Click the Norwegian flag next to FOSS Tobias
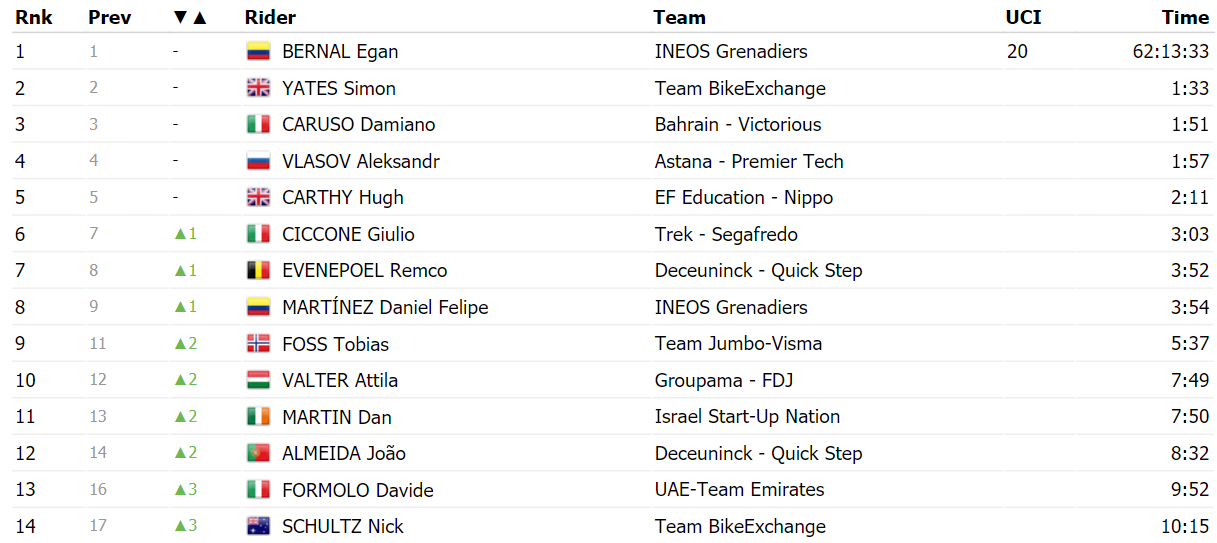This screenshot has width=1217, height=543. tap(258, 344)
